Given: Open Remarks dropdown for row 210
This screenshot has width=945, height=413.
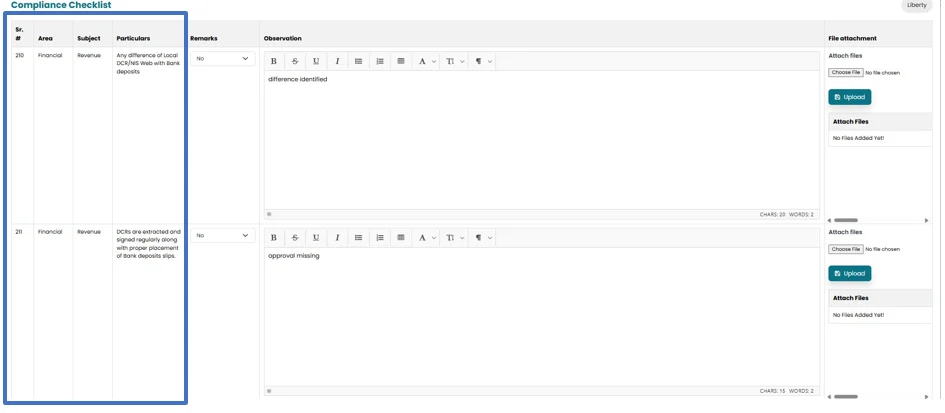Looking at the screenshot, I should pos(223,59).
